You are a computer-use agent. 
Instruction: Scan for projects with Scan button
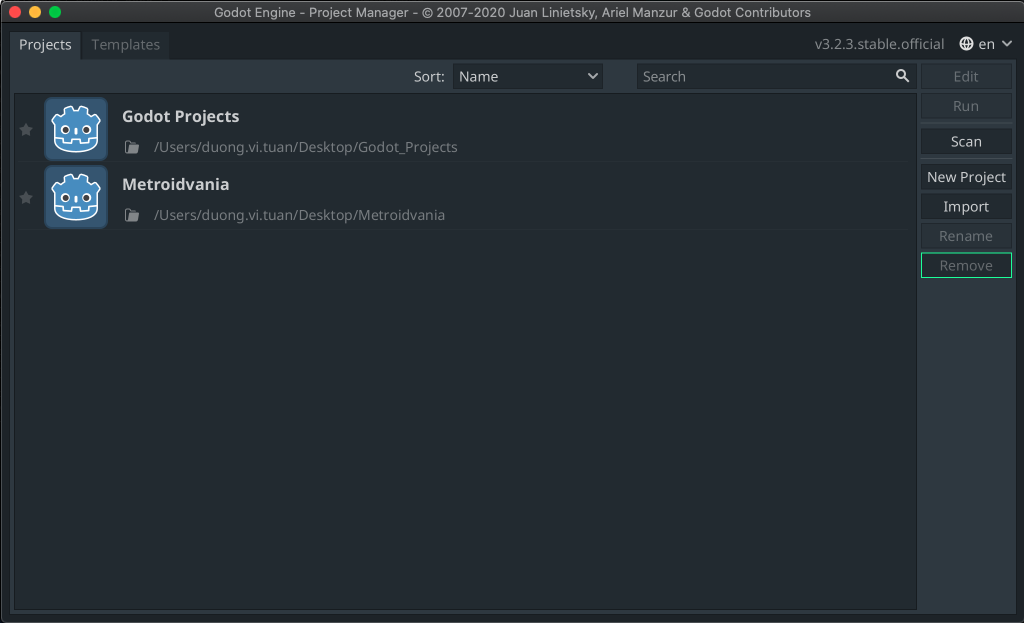point(966,141)
